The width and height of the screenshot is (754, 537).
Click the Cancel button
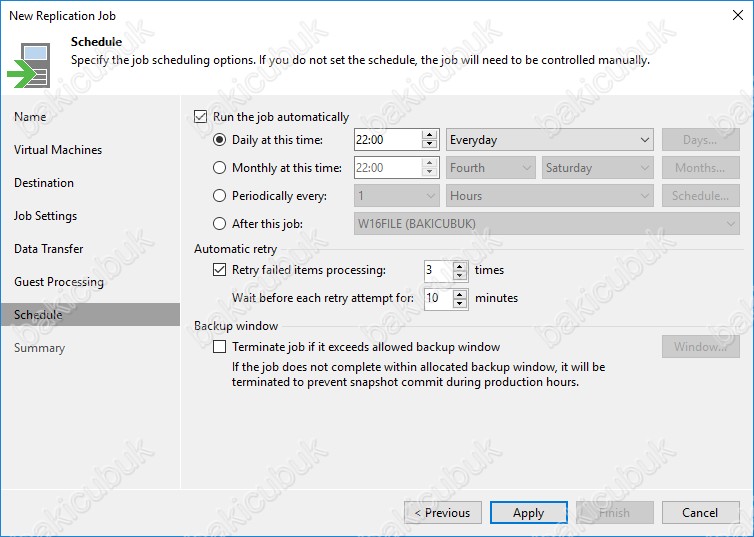pos(701,512)
